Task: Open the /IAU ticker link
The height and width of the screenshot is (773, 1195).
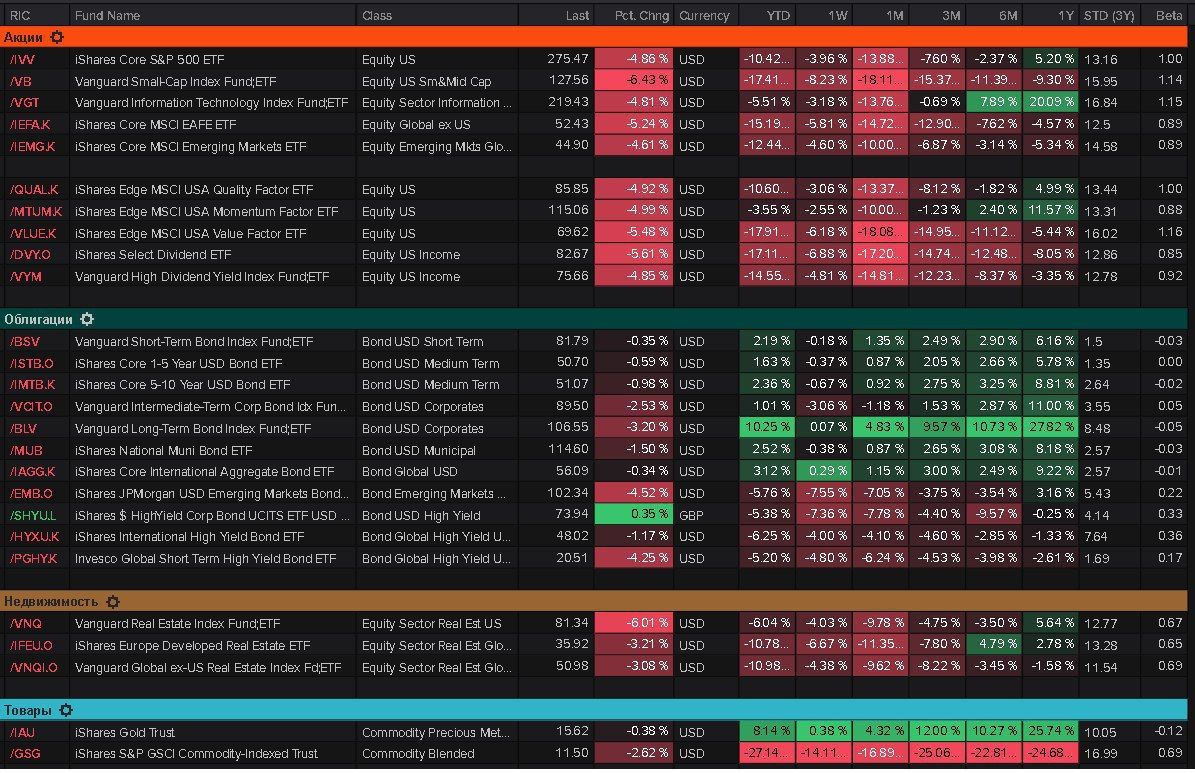Action: point(22,733)
